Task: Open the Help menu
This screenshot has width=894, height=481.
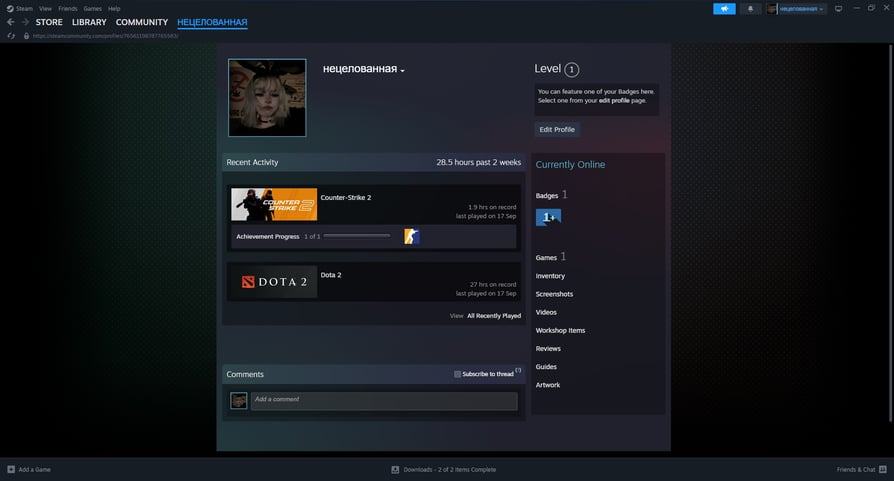Action: click(114, 9)
